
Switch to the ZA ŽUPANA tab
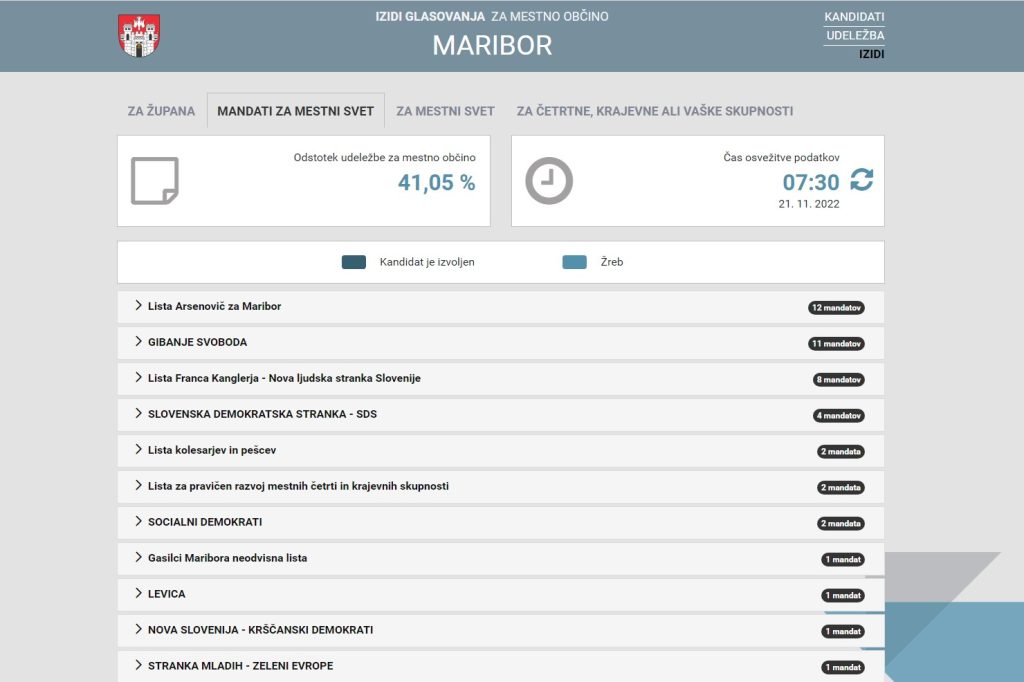(161, 111)
